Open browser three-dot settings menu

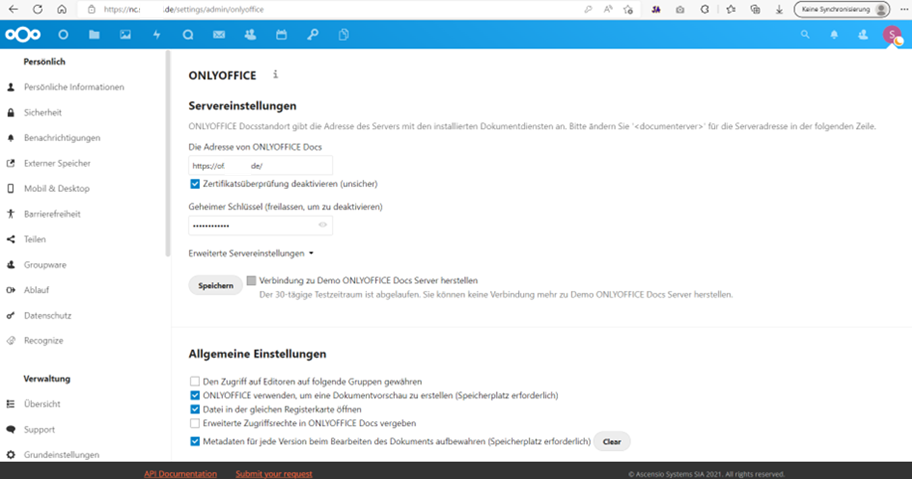coord(904,9)
